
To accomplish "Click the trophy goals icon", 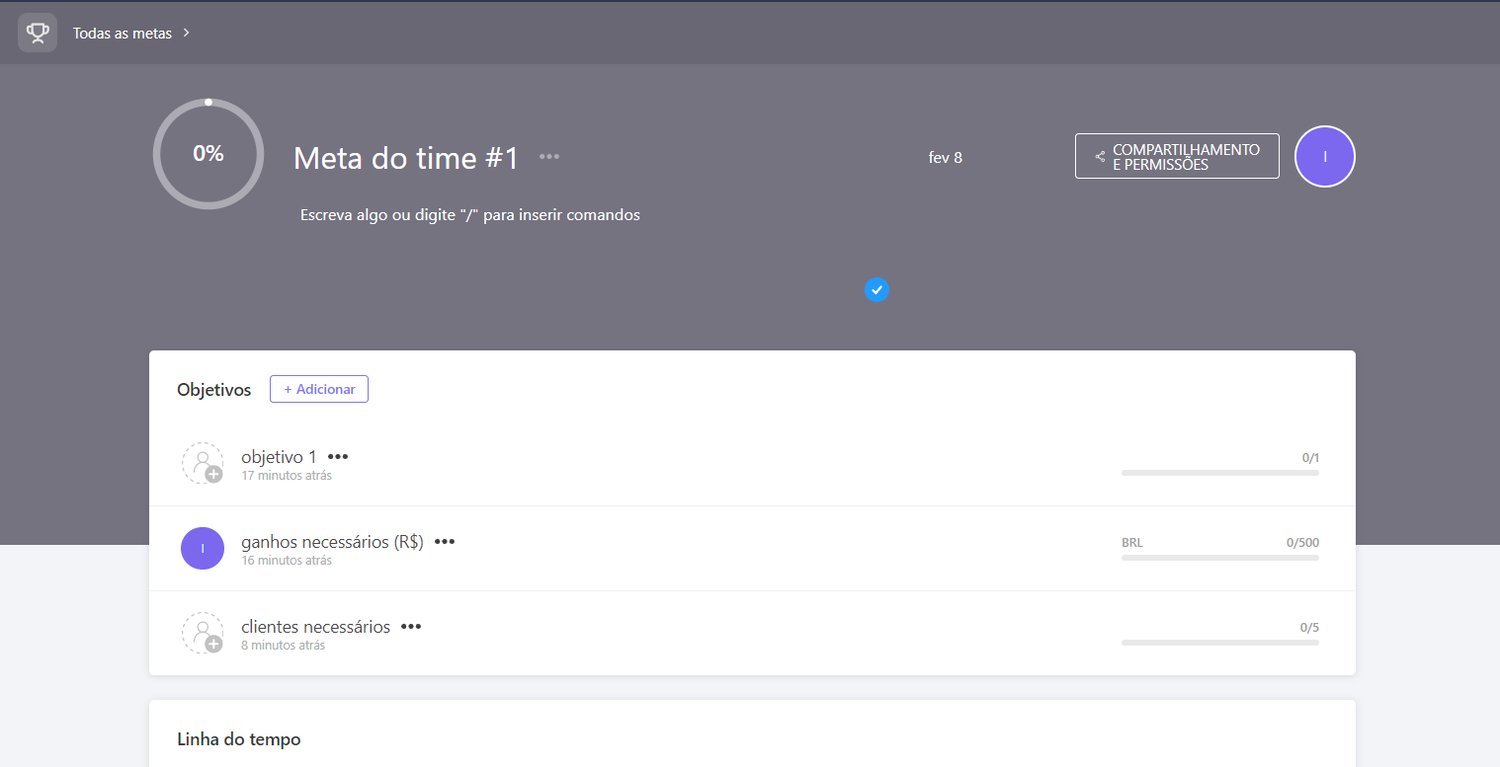I will coord(37,33).
